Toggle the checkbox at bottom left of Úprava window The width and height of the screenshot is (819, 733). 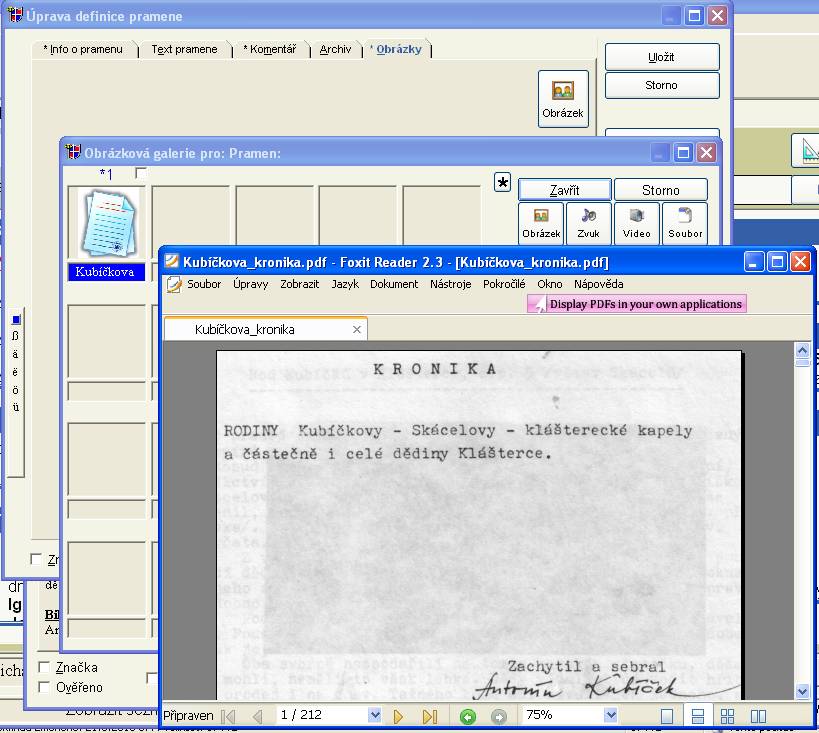(x=36, y=560)
